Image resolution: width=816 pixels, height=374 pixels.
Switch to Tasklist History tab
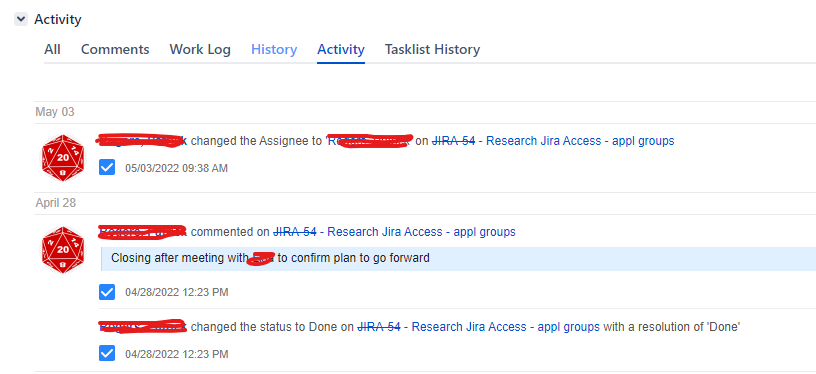pyautogui.click(x=432, y=49)
